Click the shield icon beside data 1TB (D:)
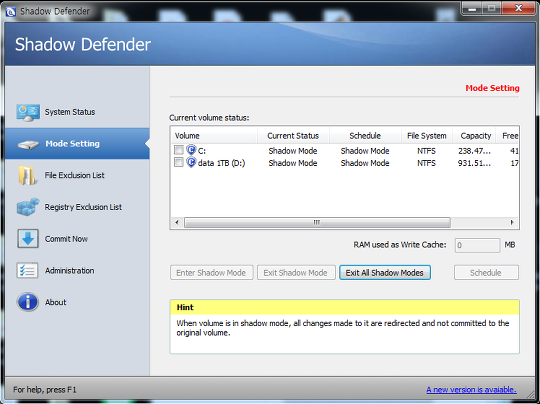Screen dimensions: 540x404 [x=191, y=162]
